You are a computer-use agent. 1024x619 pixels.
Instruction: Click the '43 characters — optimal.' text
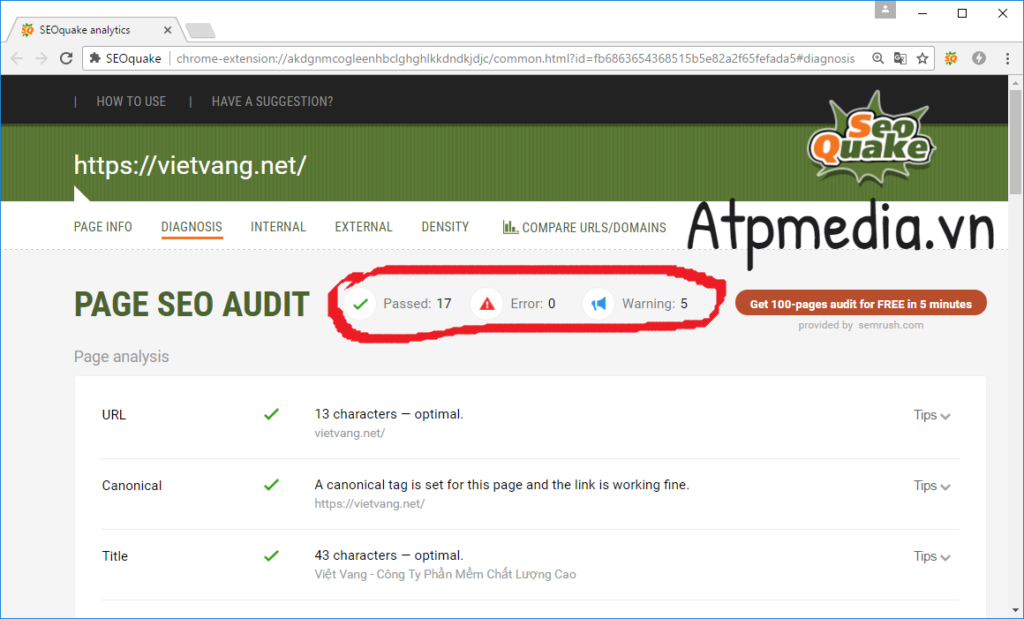[x=389, y=556]
